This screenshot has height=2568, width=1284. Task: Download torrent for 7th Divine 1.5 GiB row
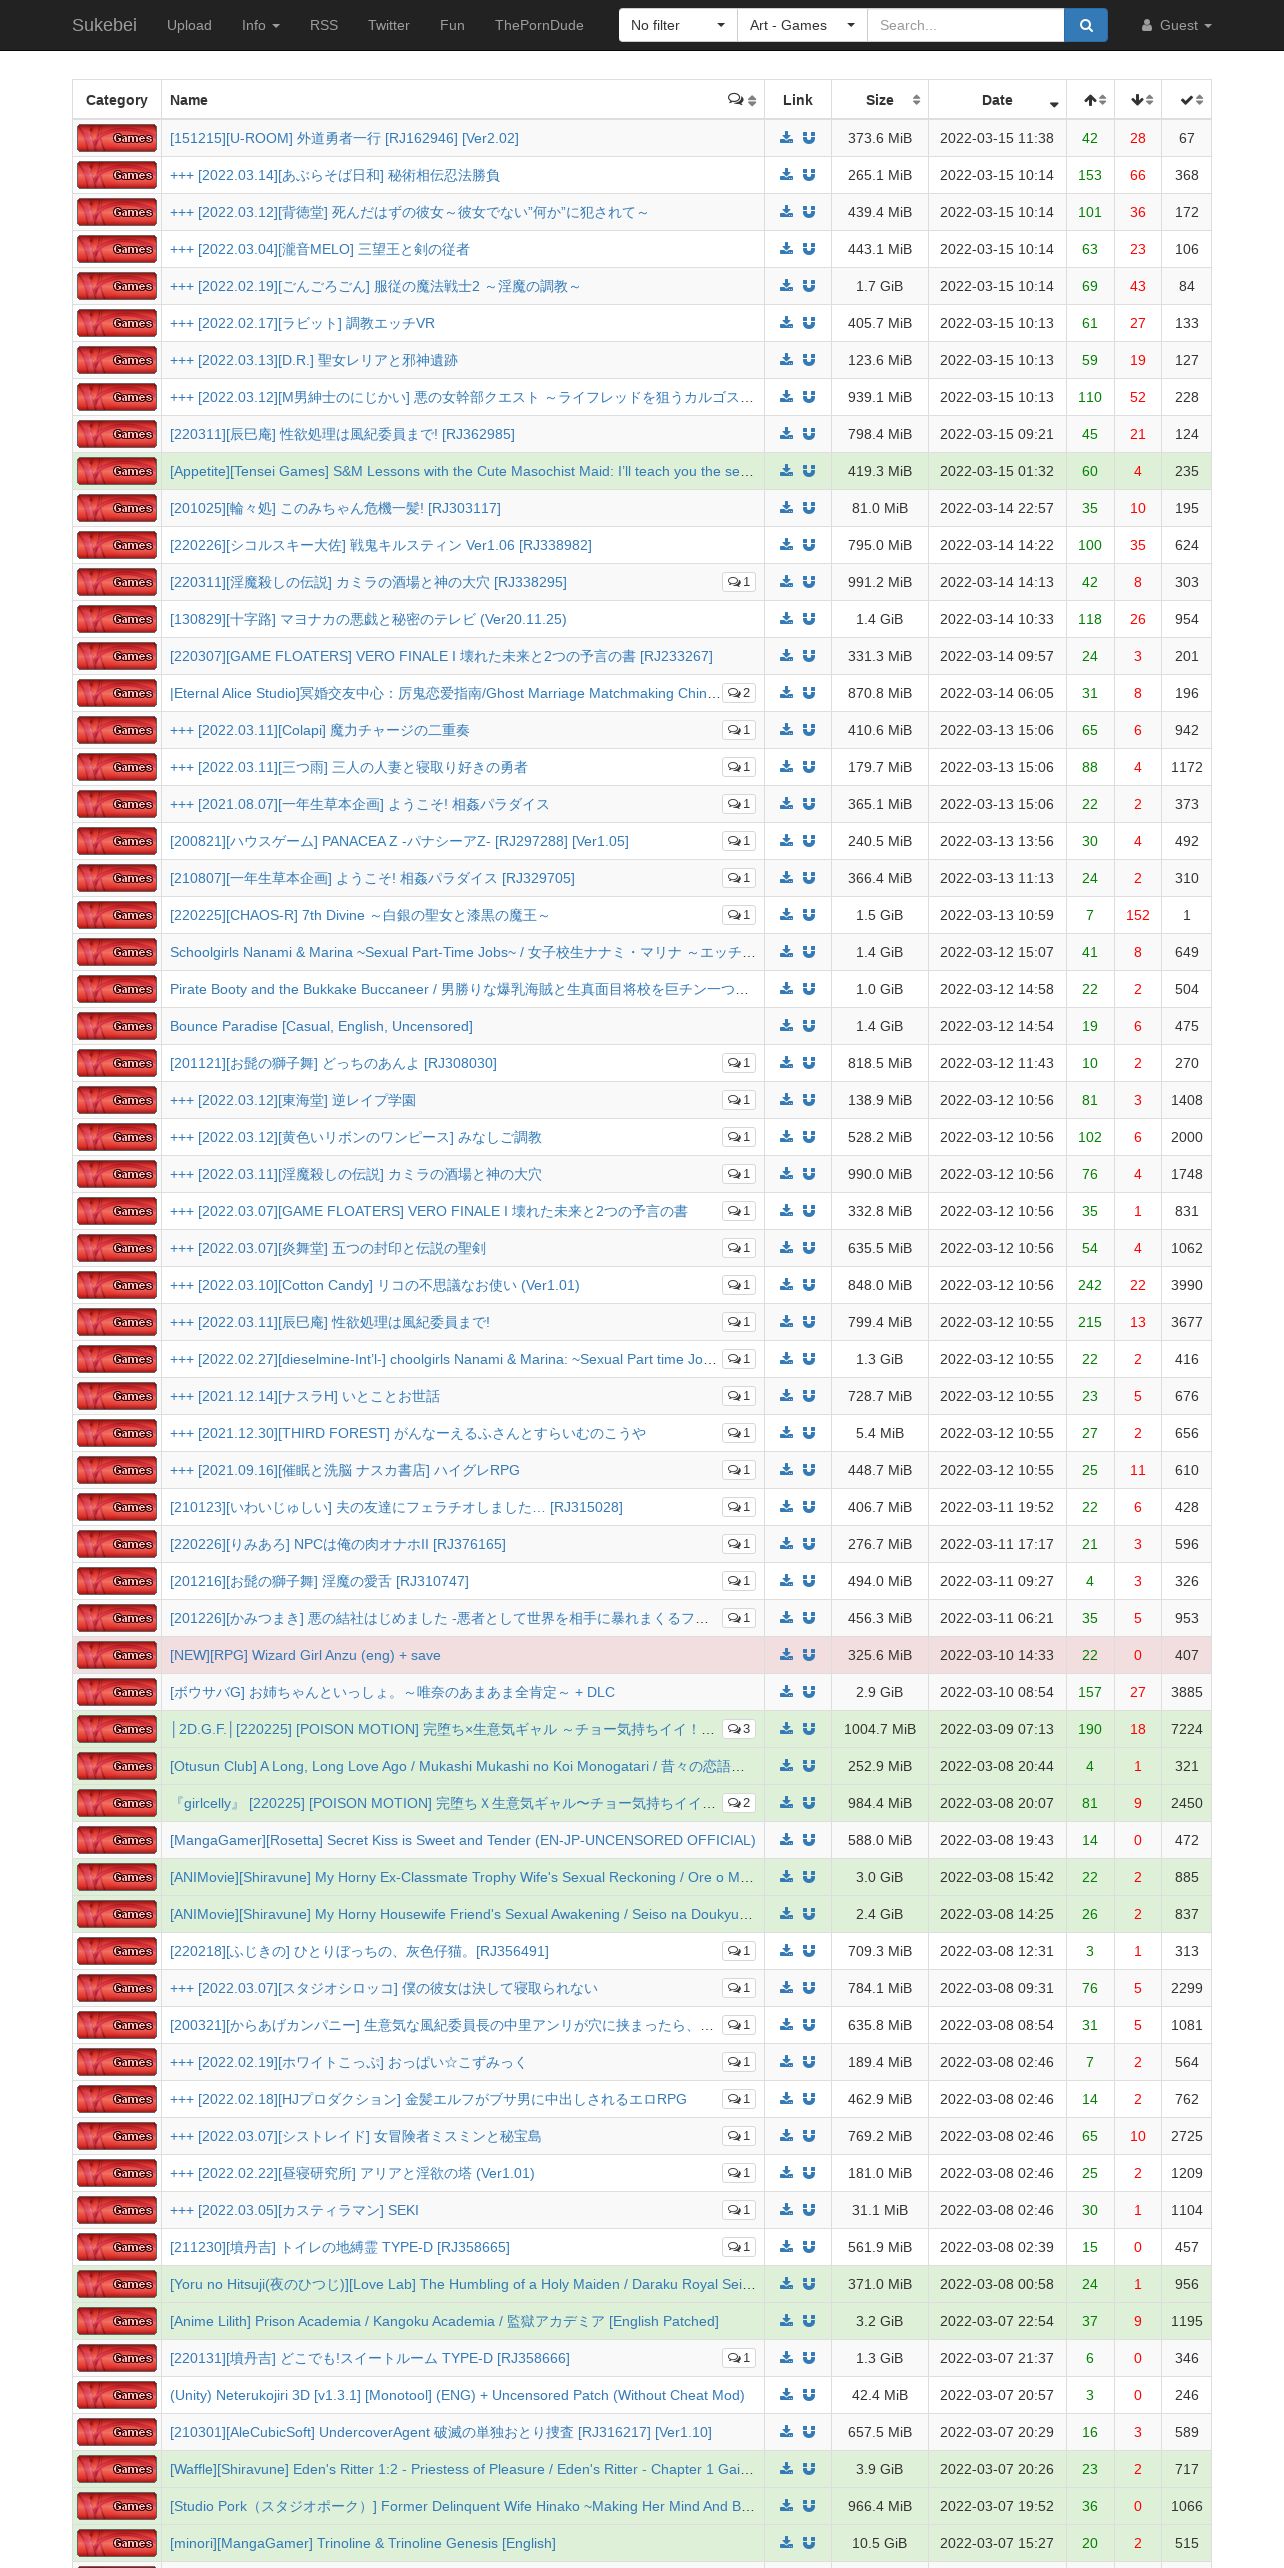[x=787, y=915]
